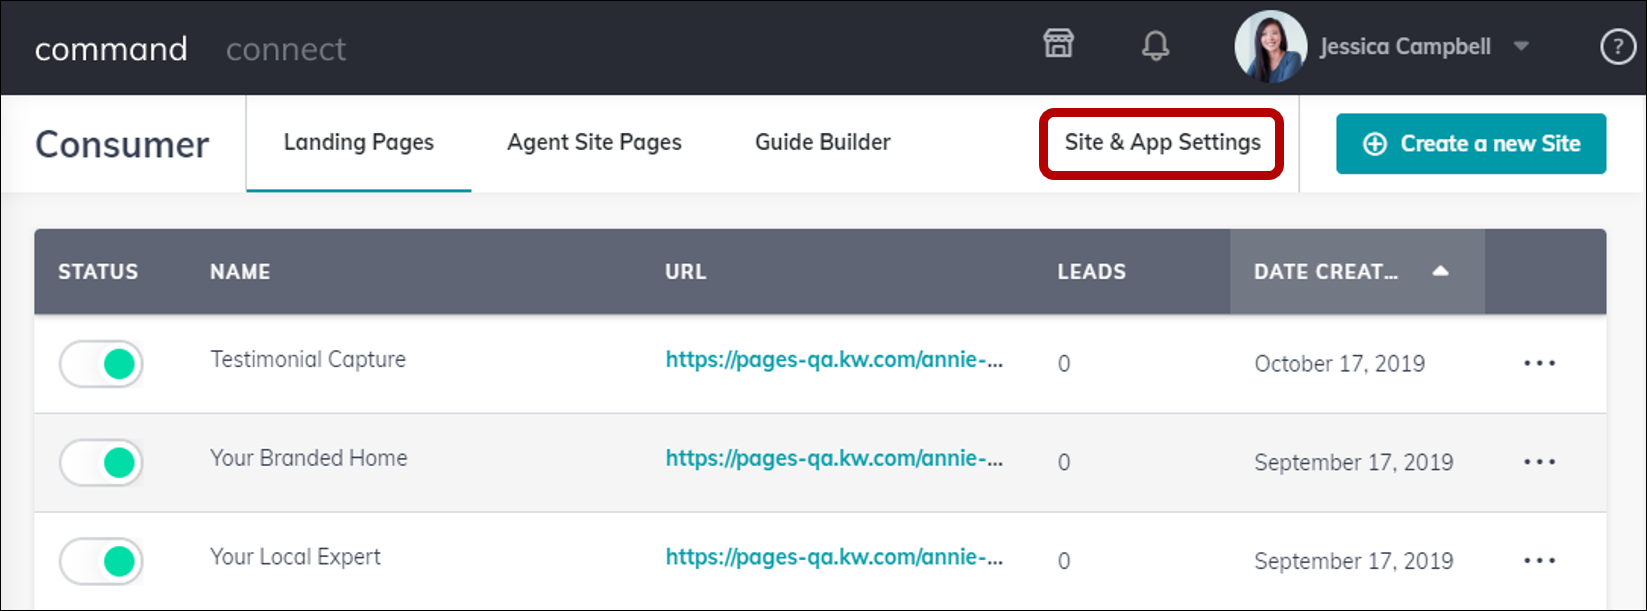Open the Testimonial Capture page URL
This screenshot has height=611, width=1647.
(x=834, y=360)
